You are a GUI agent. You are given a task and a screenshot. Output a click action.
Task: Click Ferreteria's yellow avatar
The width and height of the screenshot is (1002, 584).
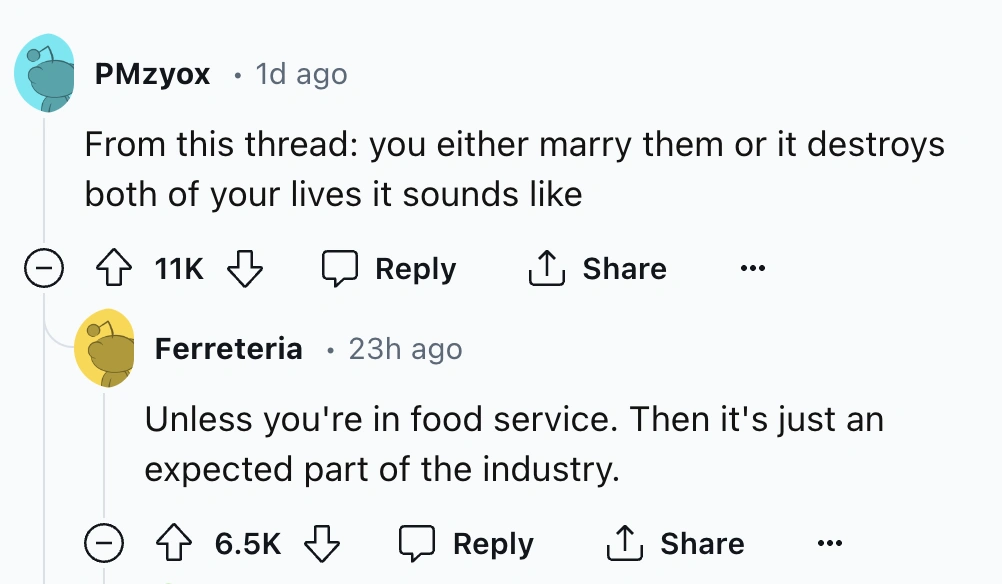(105, 348)
